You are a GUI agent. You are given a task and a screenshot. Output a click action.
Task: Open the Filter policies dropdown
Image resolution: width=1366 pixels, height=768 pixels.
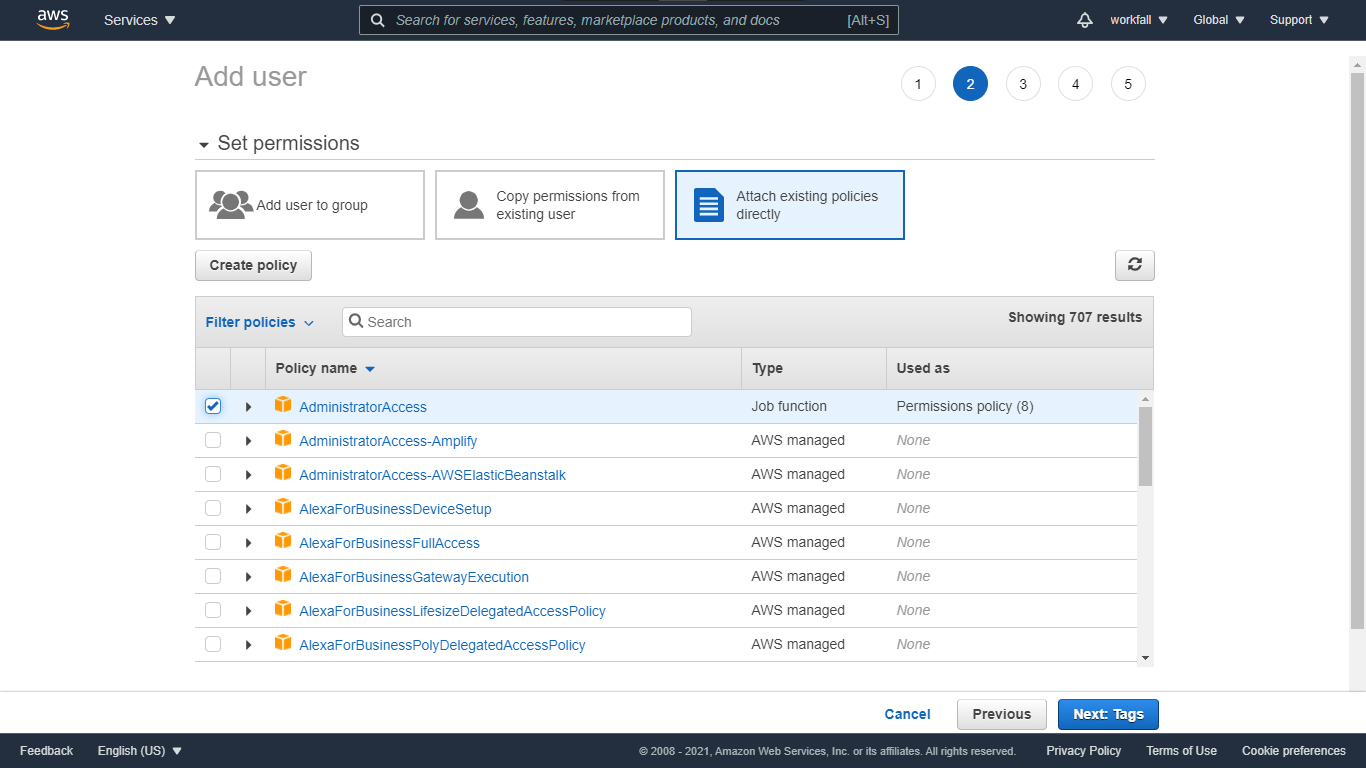[259, 322]
